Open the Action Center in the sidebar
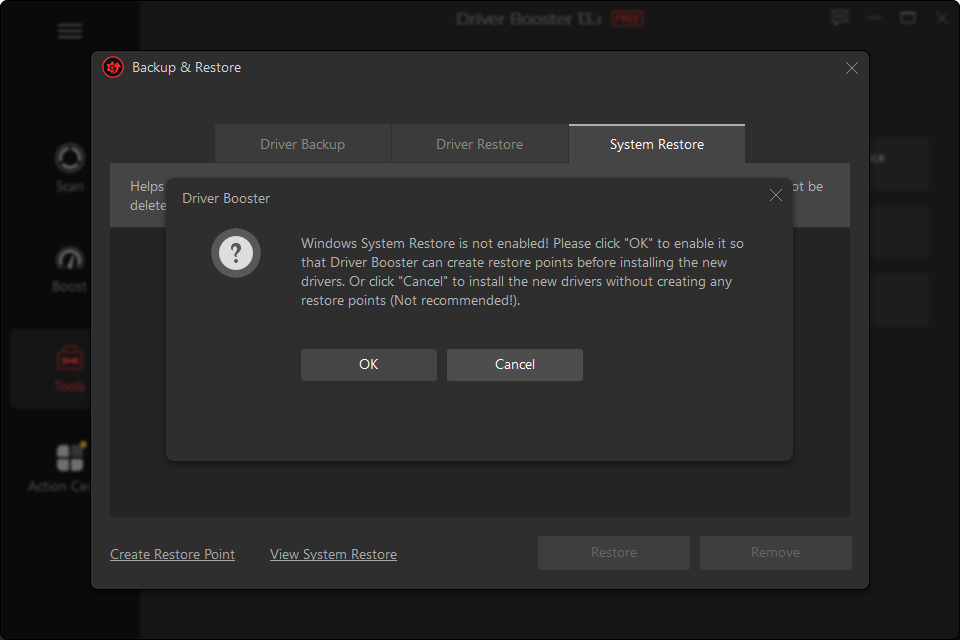The image size is (960, 640). (70, 459)
